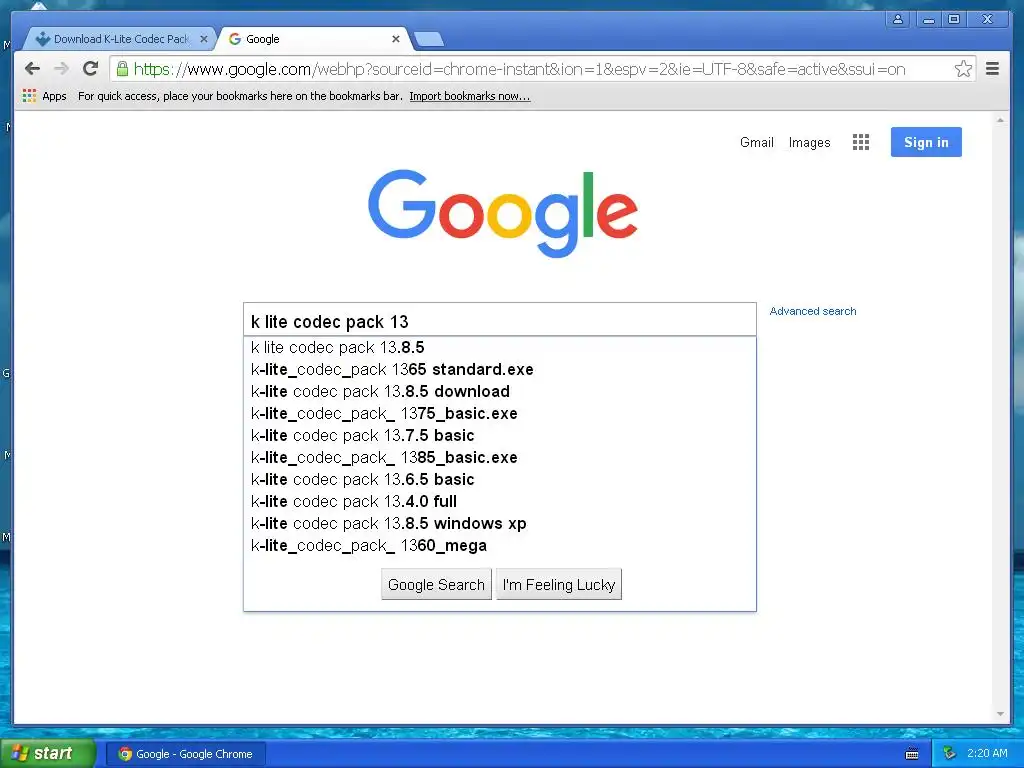Open Gmail link

[756, 142]
